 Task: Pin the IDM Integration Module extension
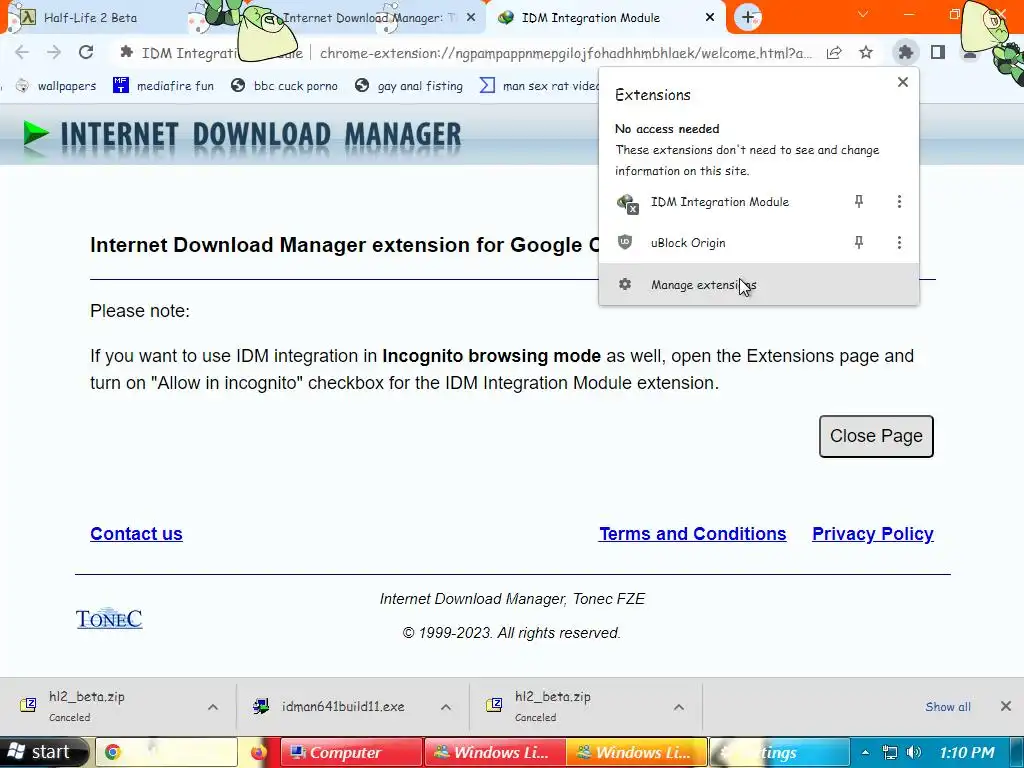pyautogui.click(x=859, y=202)
